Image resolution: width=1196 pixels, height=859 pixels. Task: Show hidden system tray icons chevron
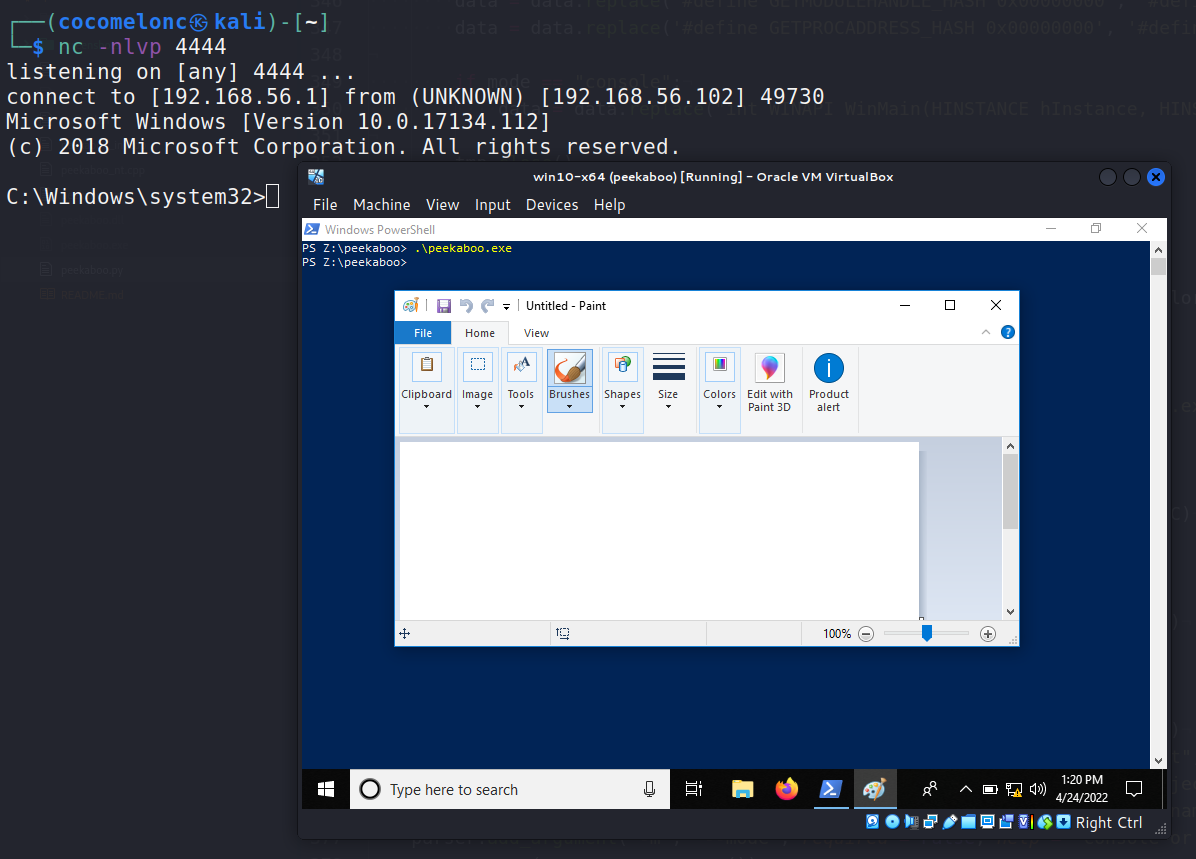pos(966,789)
